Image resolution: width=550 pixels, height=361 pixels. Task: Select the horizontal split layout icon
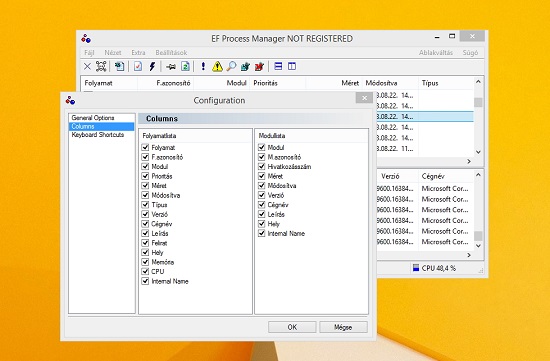coord(278,66)
